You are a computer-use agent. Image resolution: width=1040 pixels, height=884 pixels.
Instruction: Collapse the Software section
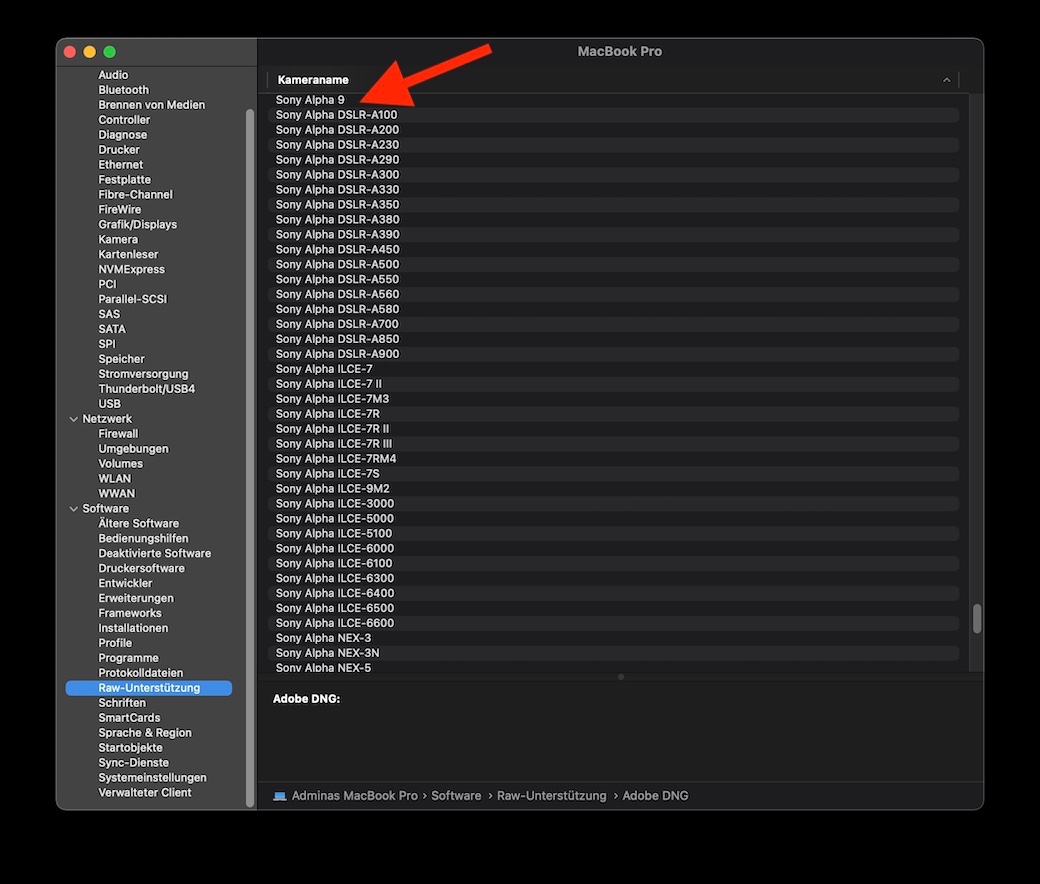tap(74, 509)
